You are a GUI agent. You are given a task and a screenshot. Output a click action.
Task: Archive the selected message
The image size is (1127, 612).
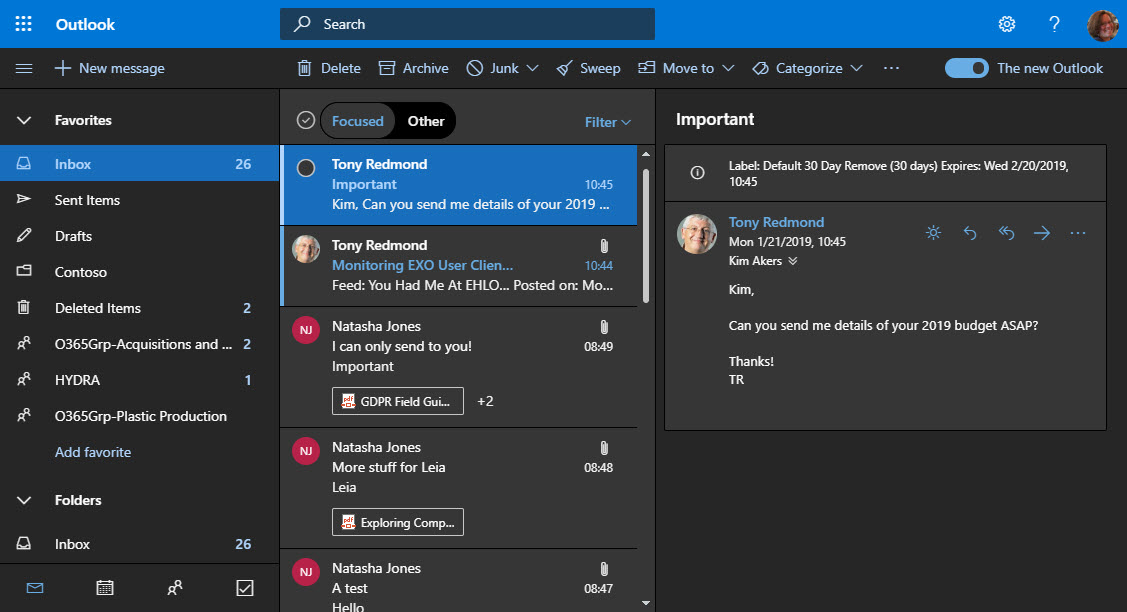click(413, 68)
